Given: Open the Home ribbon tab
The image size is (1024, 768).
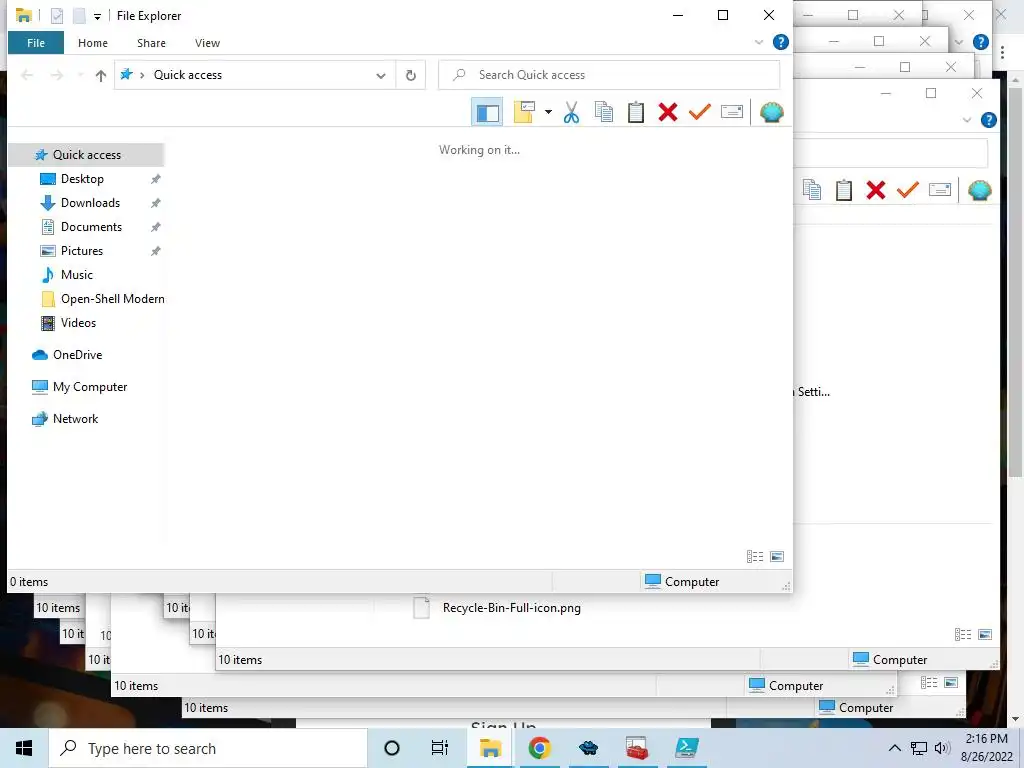Looking at the screenshot, I should pyautogui.click(x=93, y=43).
